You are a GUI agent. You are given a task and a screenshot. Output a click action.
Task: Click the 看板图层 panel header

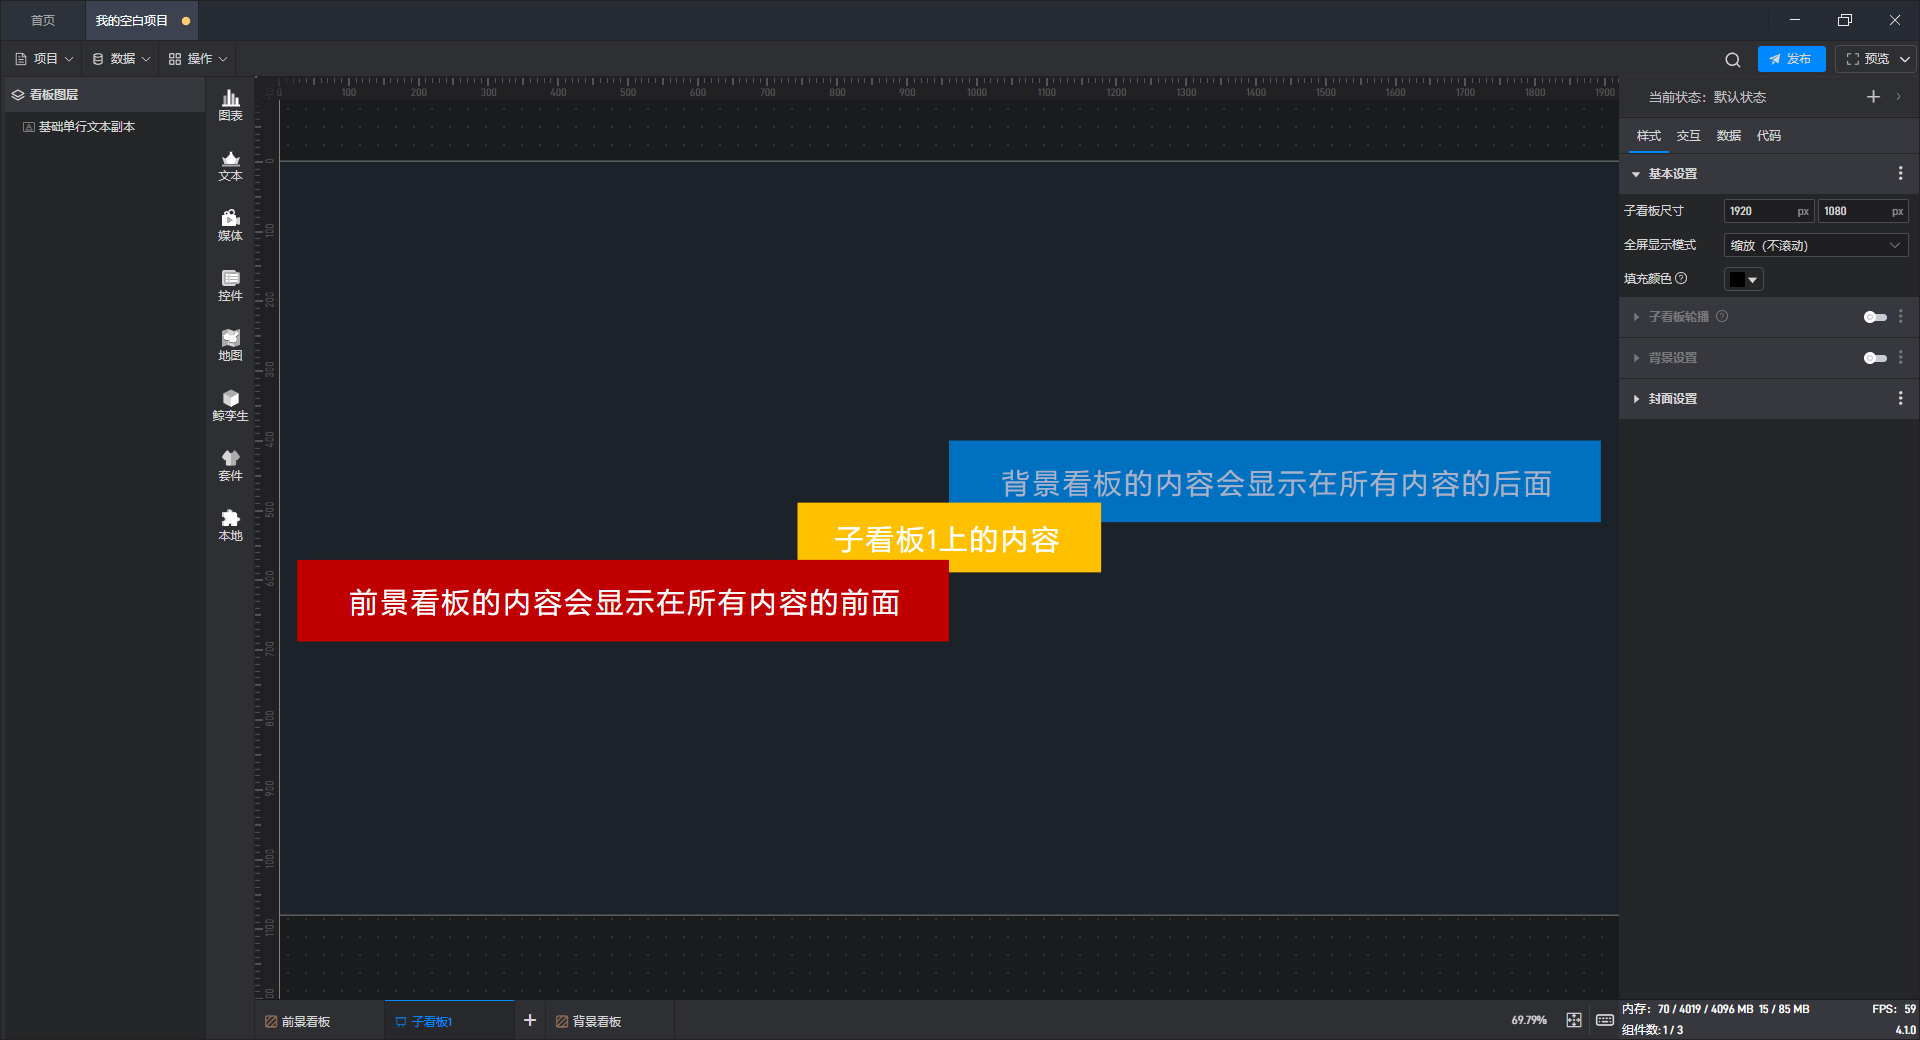coord(105,95)
